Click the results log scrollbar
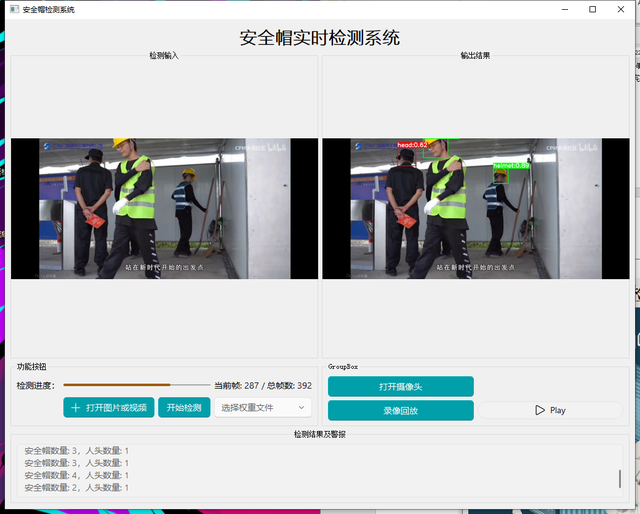The height and width of the screenshot is (514, 640). (620, 477)
